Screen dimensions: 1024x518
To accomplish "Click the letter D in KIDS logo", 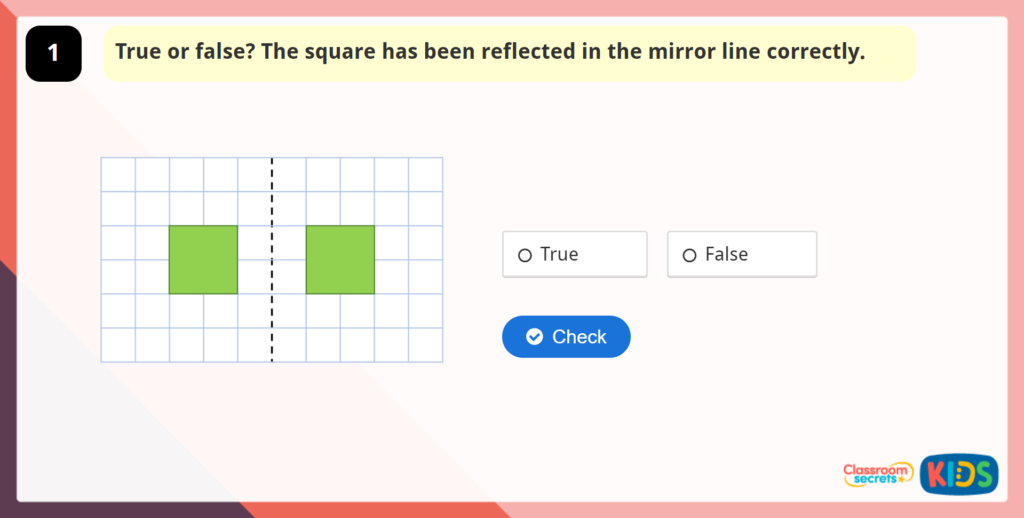I will click(x=965, y=474).
